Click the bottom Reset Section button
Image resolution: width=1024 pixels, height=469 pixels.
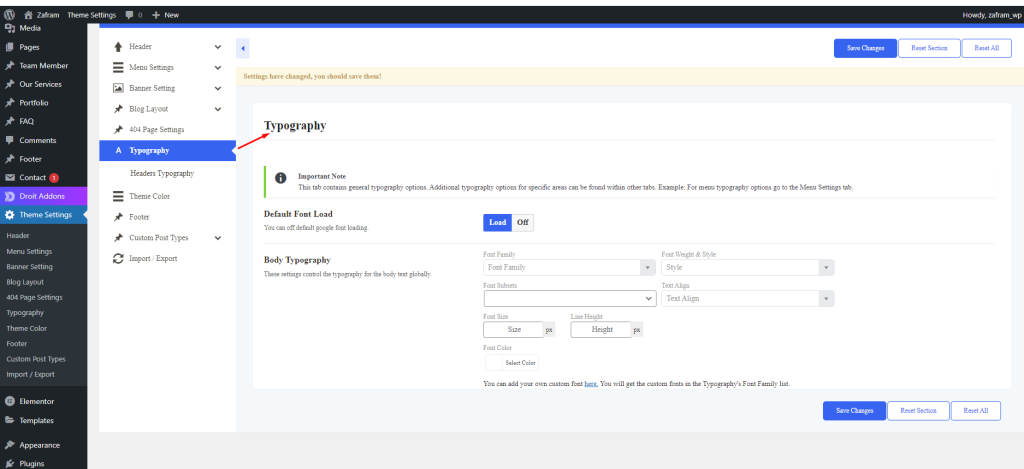918,411
